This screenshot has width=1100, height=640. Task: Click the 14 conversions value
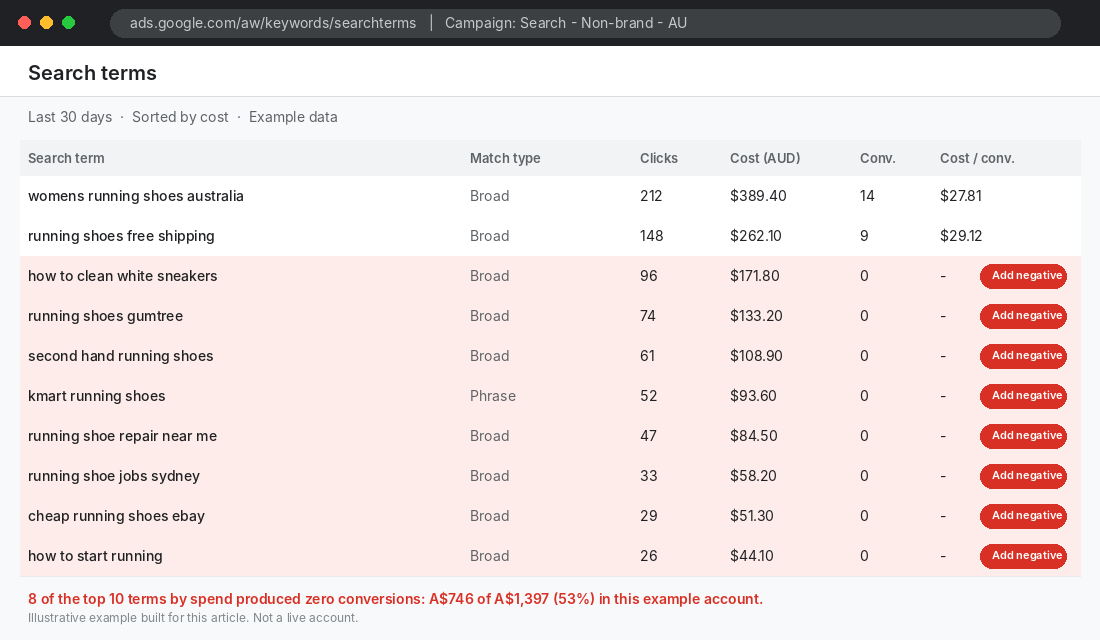coord(867,196)
